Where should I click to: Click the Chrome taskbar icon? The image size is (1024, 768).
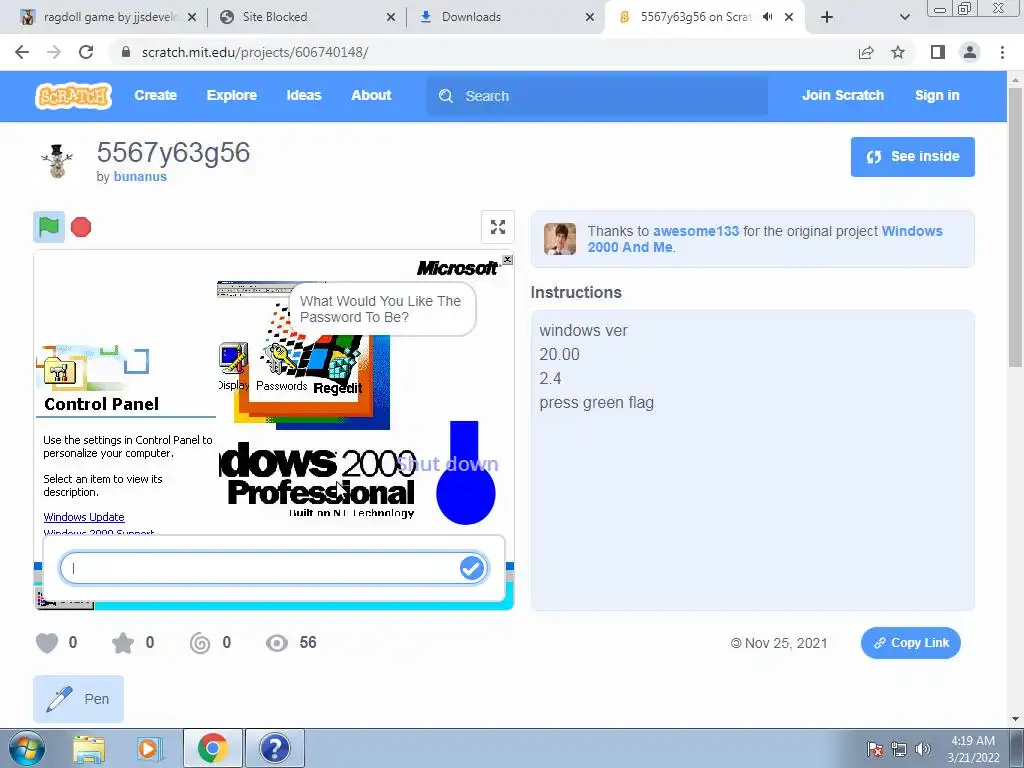(x=213, y=748)
